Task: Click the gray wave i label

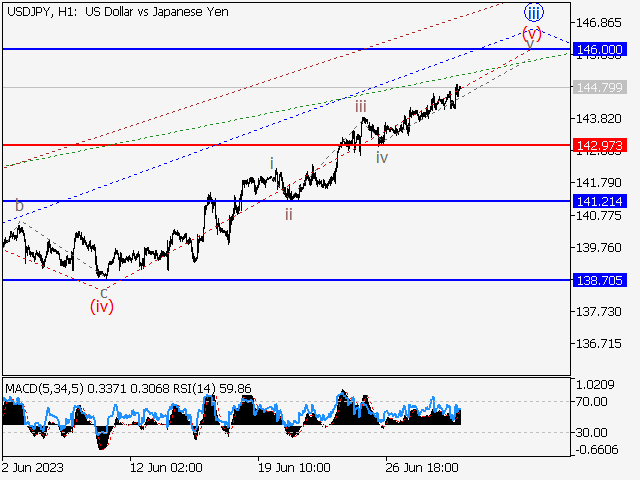Action: (272, 164)
